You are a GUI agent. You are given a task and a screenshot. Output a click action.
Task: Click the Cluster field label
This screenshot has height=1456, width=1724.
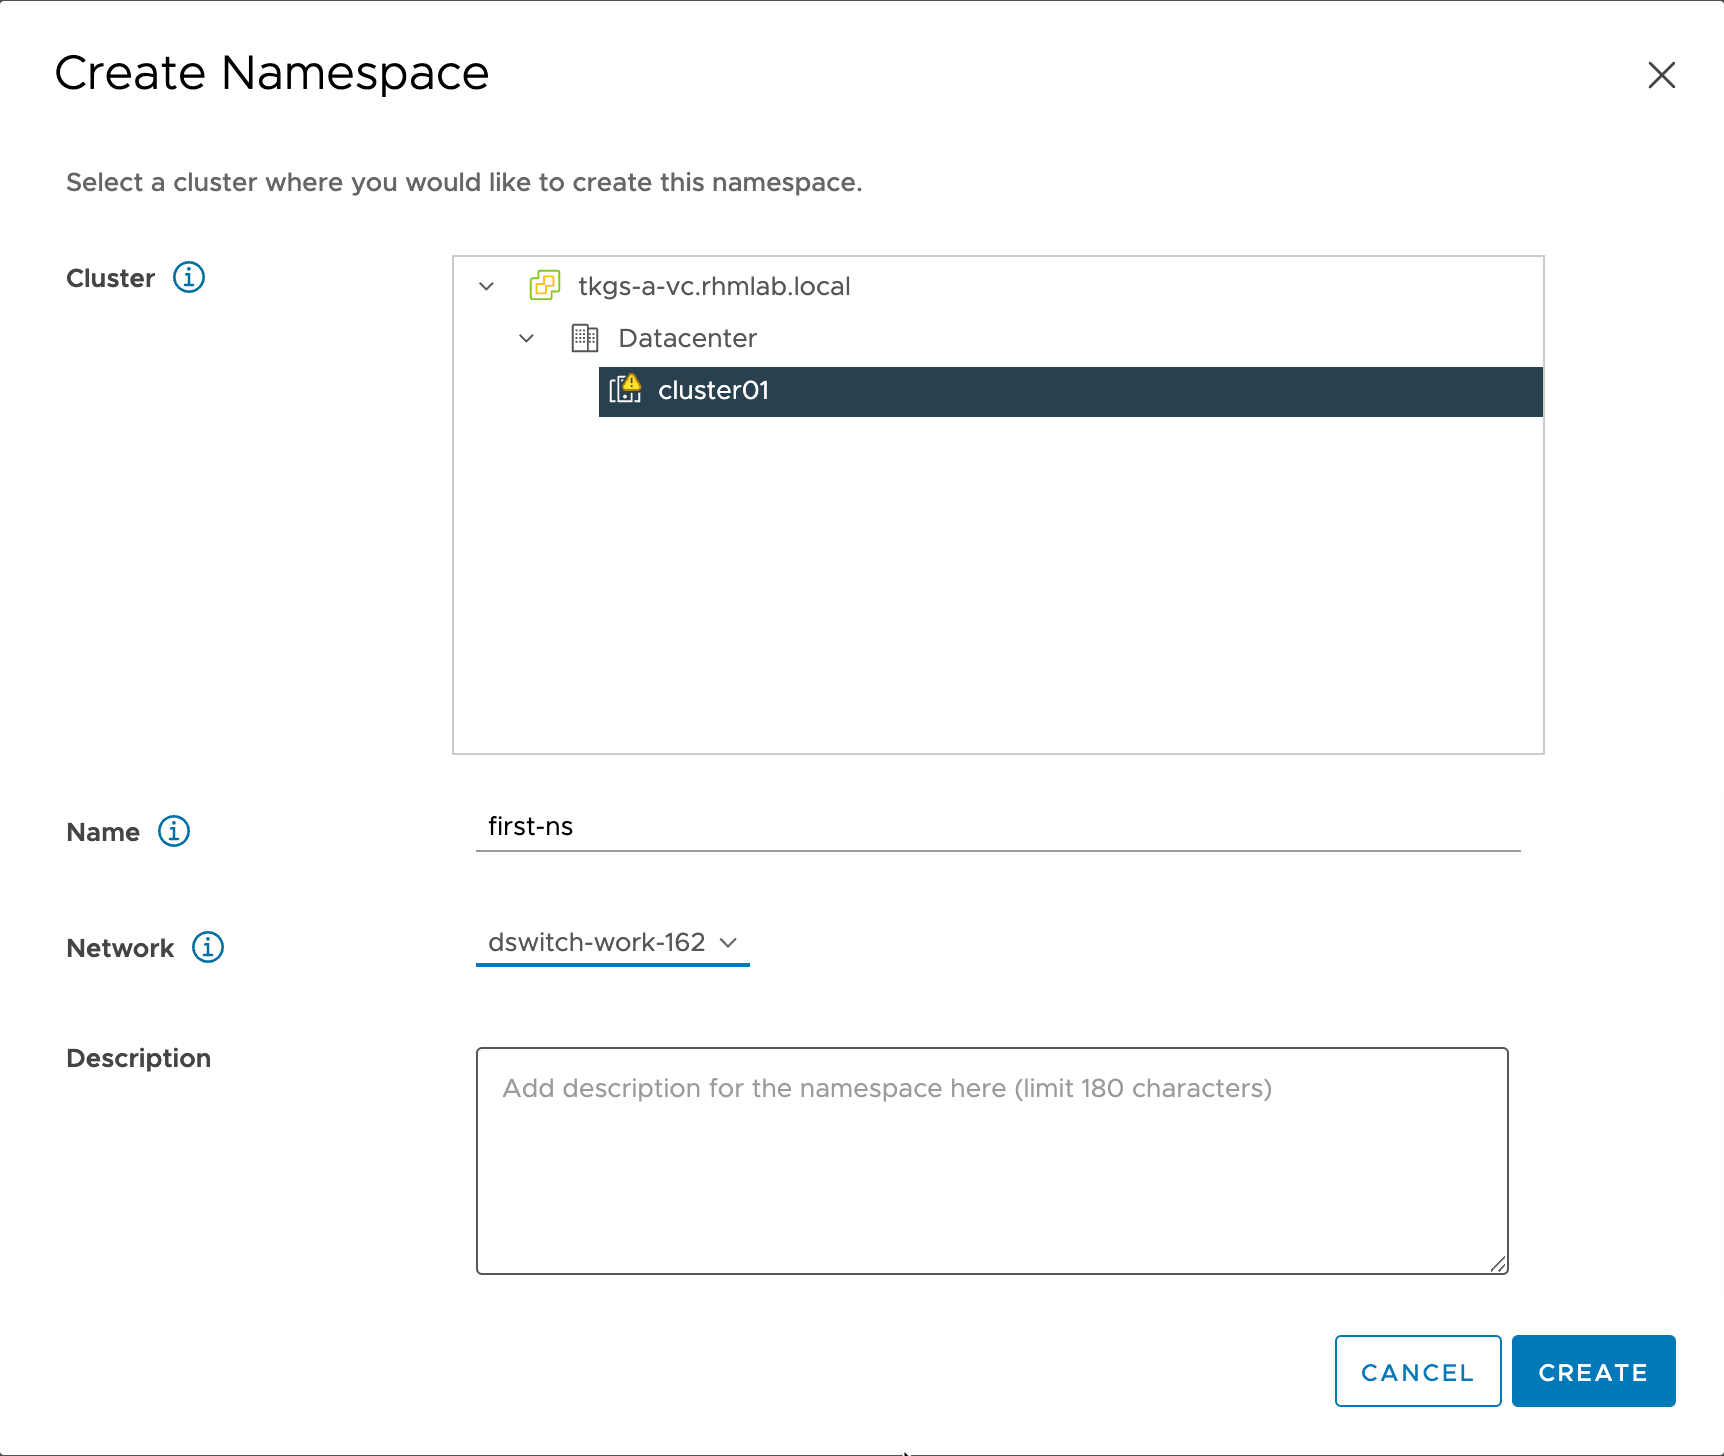click(x=110, y=278)
